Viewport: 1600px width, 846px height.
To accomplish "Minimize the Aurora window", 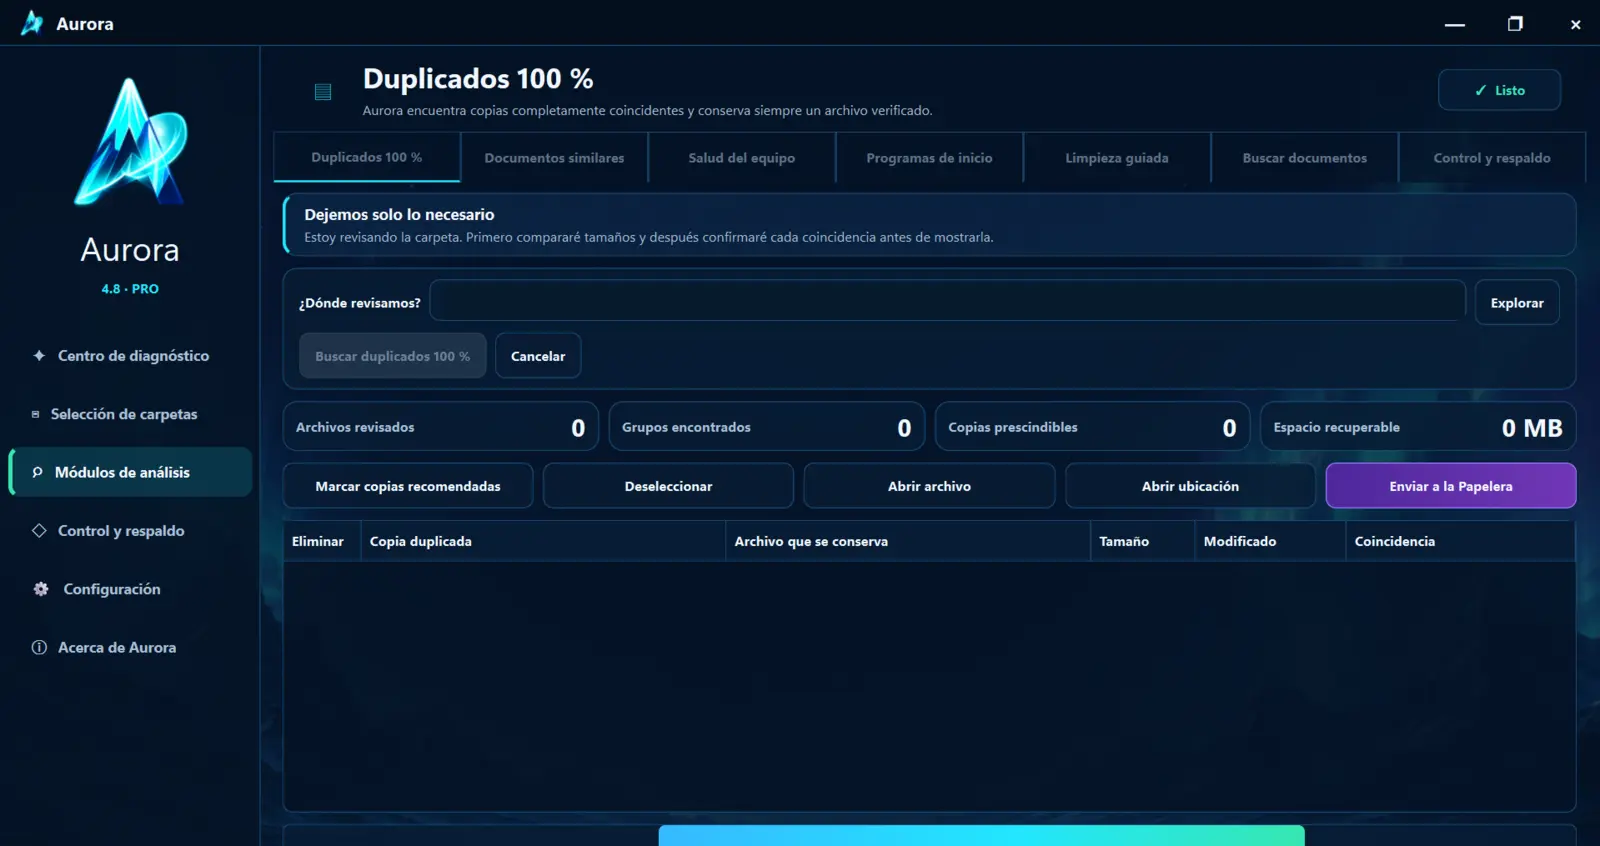I will [1455, 24].
